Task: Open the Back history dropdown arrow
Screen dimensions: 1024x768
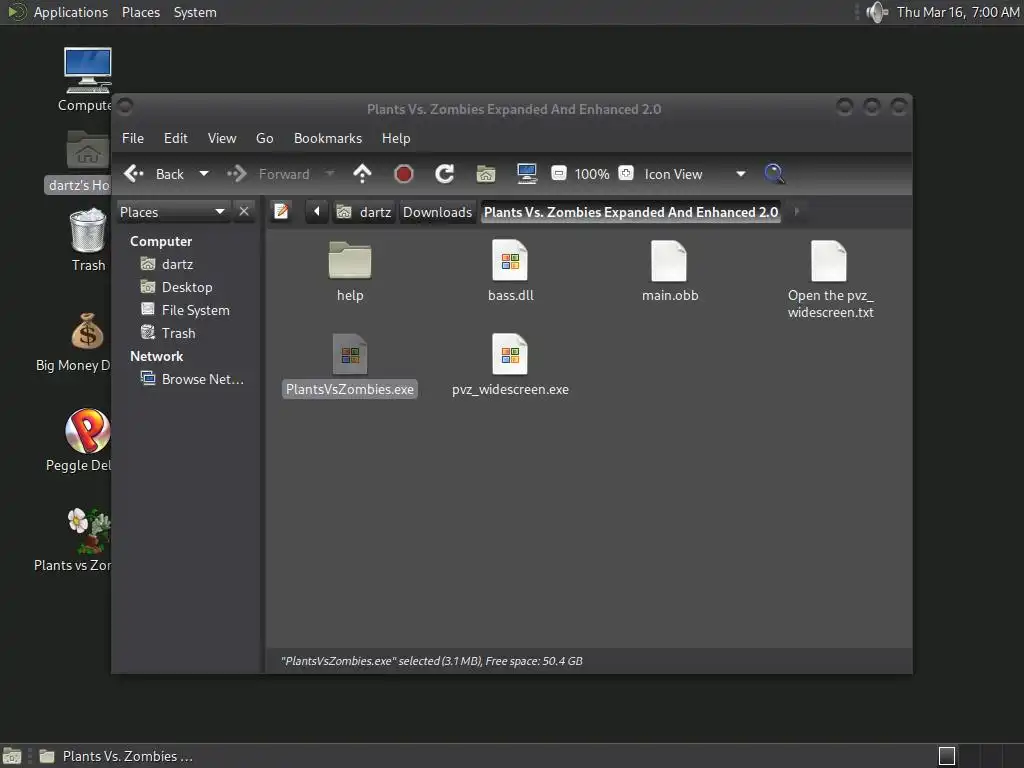Action: (x=204, y=174)
